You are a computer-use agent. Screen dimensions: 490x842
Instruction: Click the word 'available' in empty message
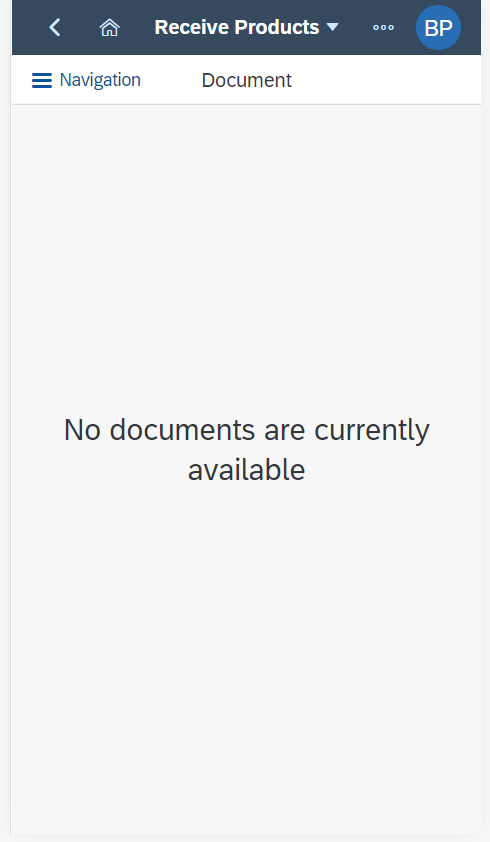coord(247,470)
